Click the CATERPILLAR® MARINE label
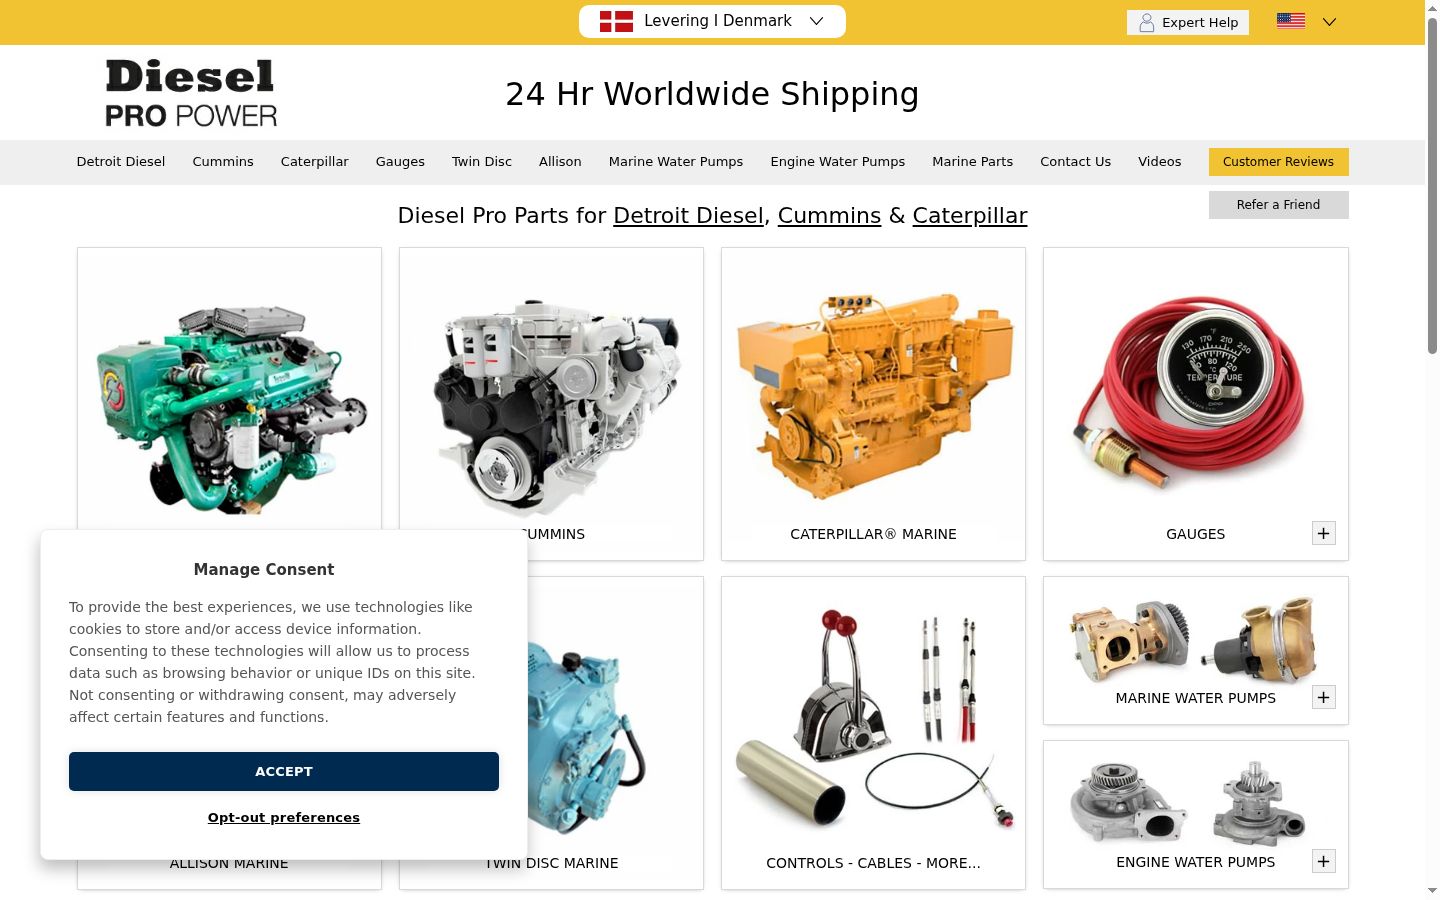This screenshot has height=900, width=1440. point(874,534)
